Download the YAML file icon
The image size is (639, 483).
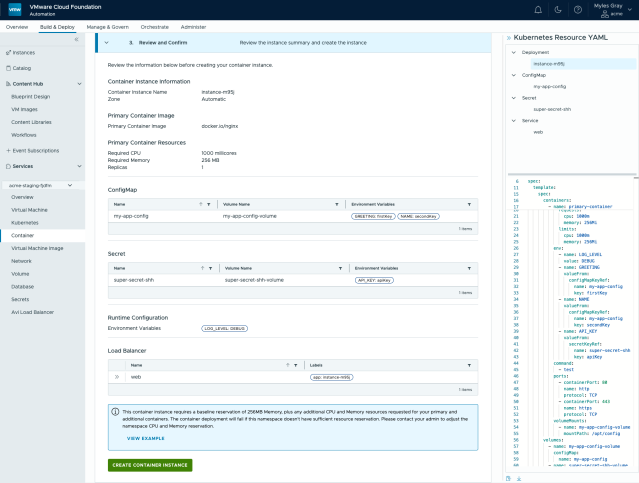coord(519,479)
